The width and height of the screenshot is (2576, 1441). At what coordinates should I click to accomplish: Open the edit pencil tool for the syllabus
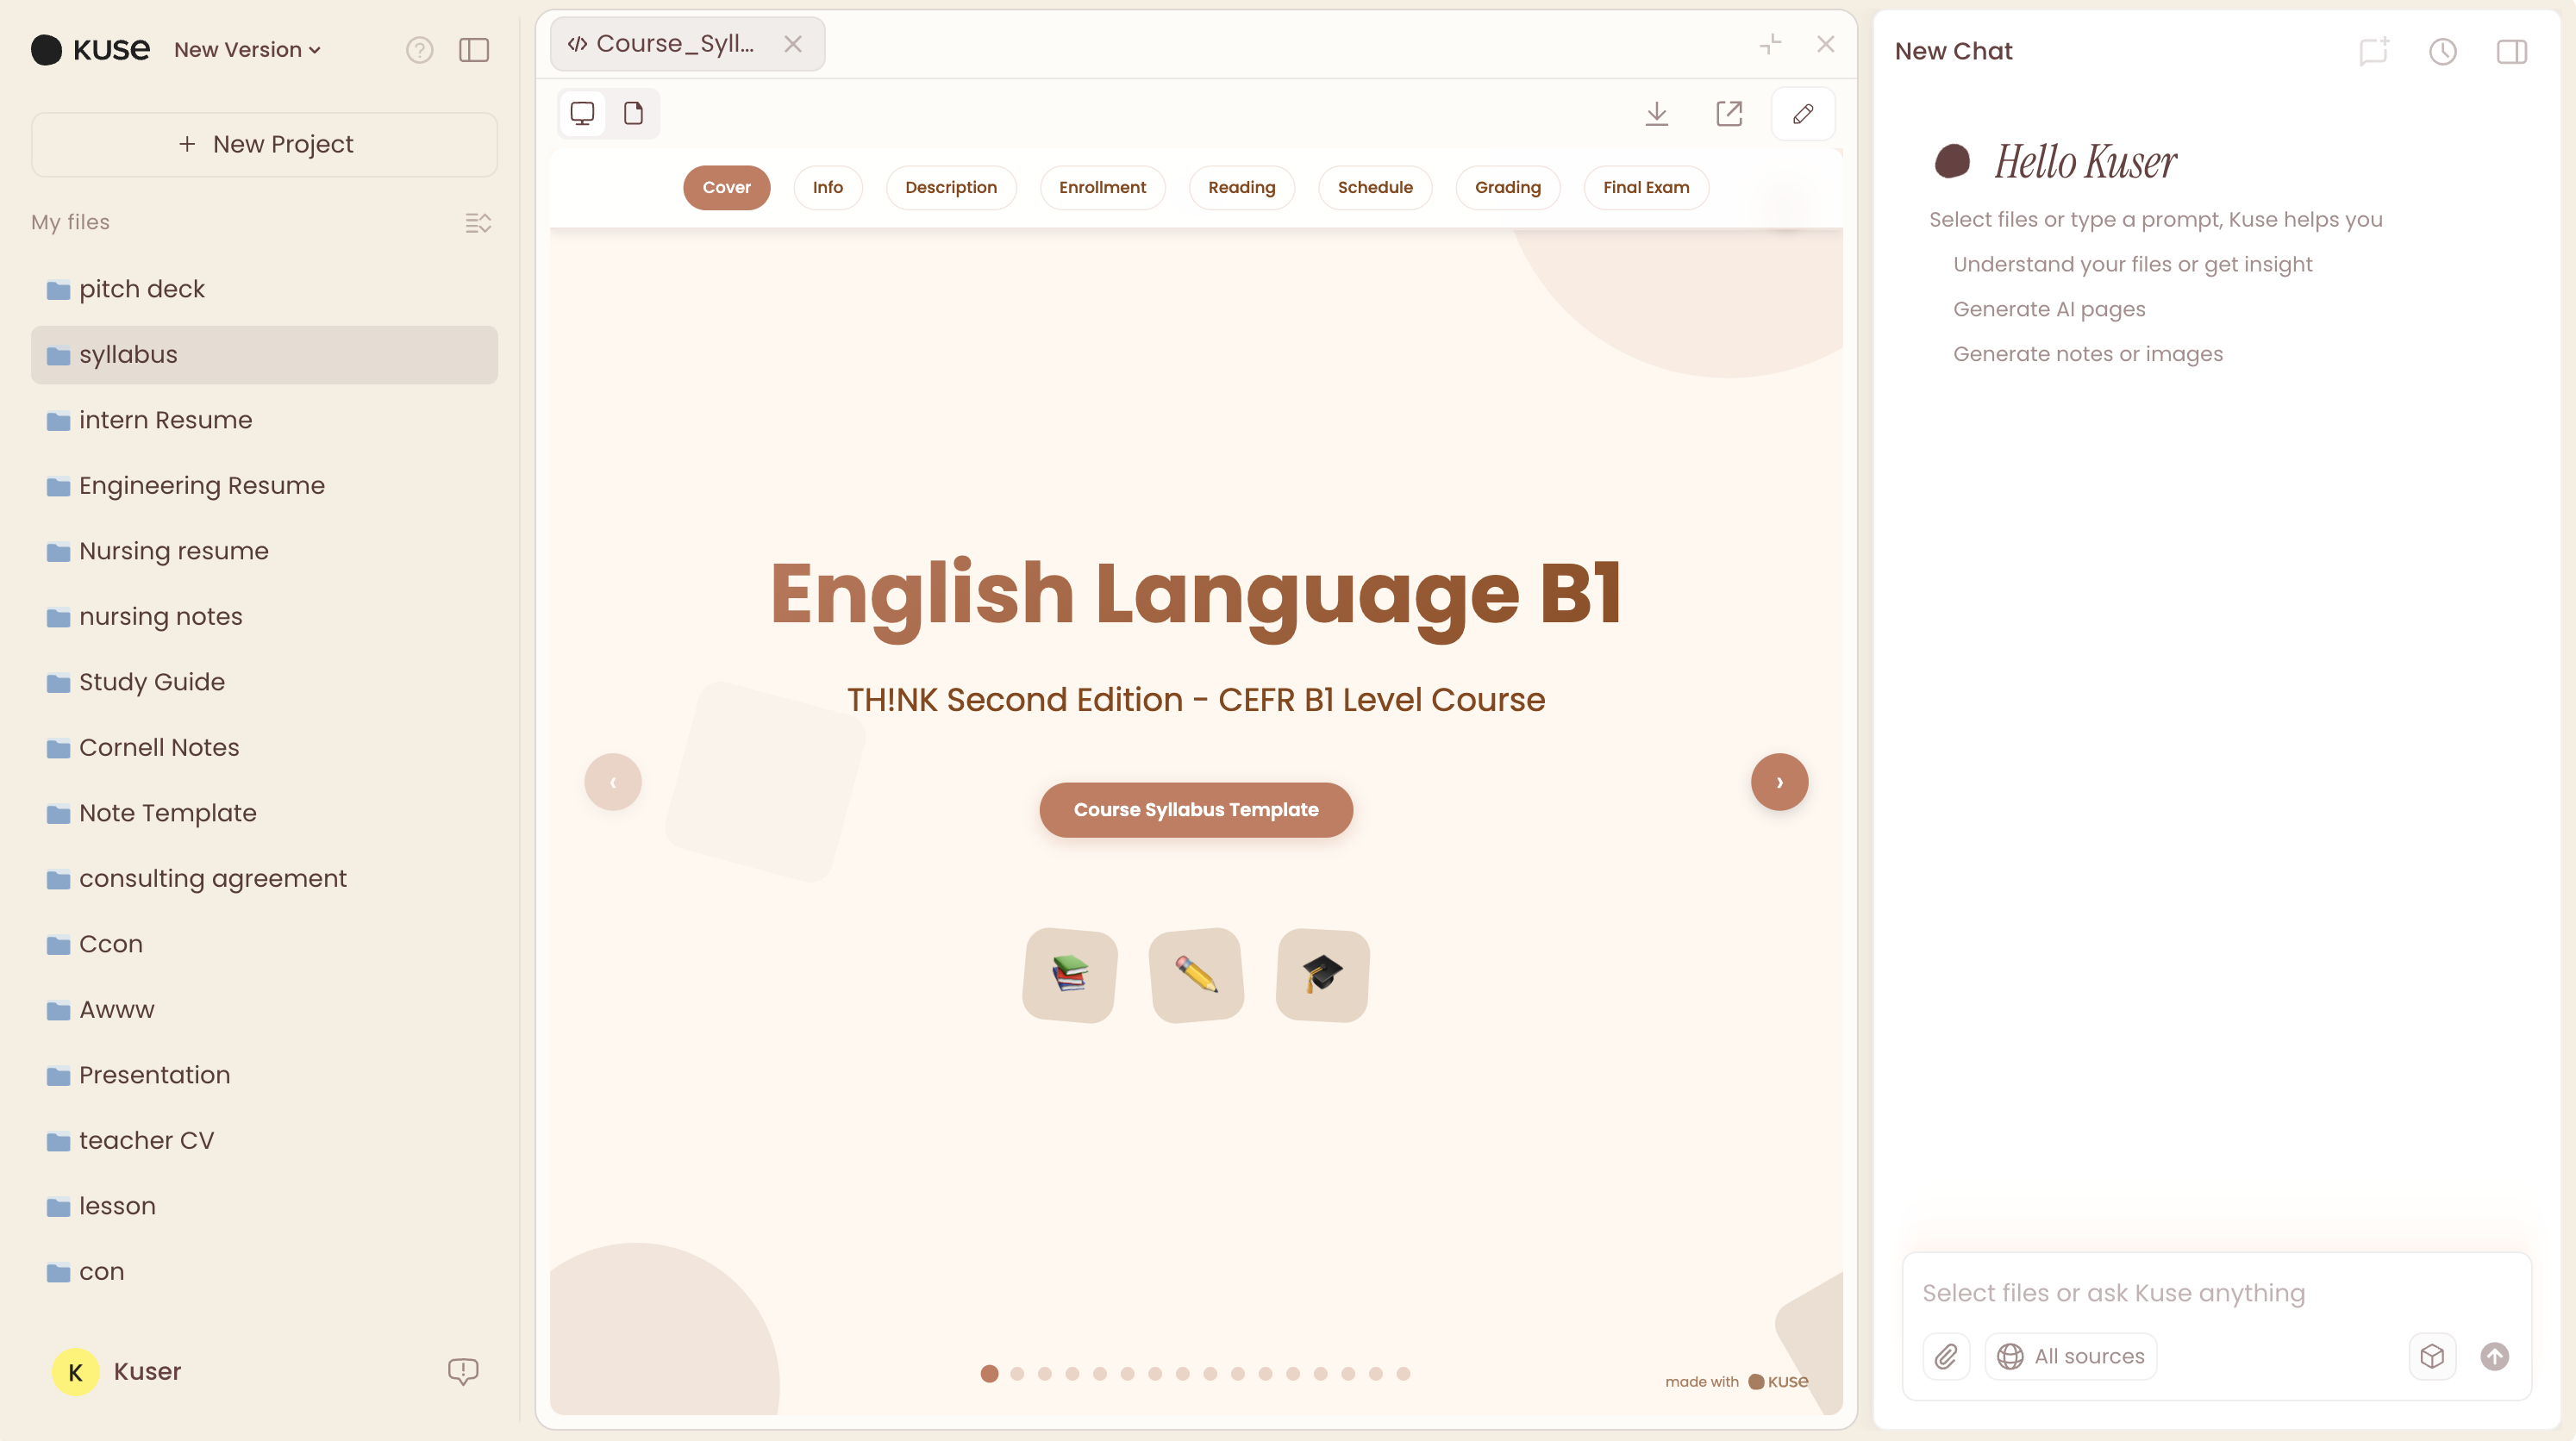coord(1802,113)
